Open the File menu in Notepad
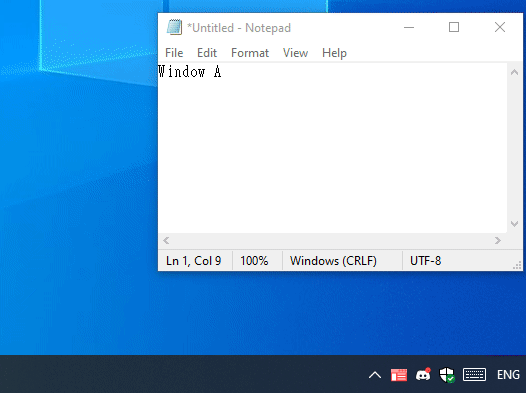Image resolution: width=526 pixels, height=393 pixels. click(x=174, y=53)
